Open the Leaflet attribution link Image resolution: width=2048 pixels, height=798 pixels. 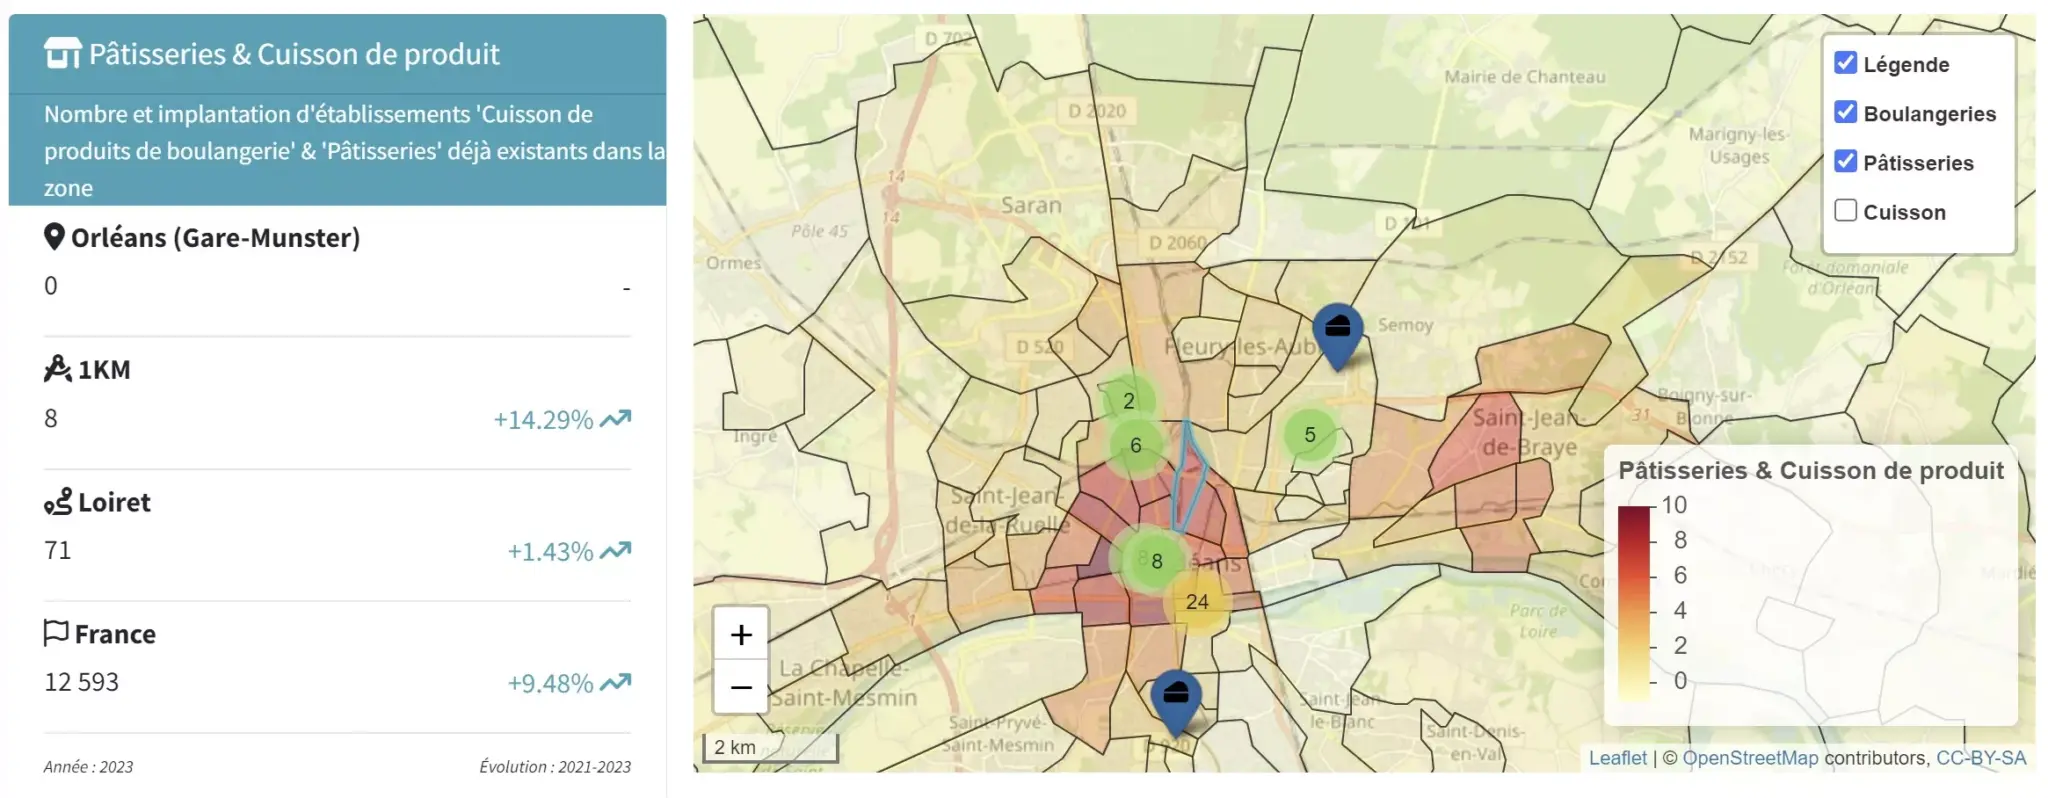pyautogui.click(x=1617, y=758)
